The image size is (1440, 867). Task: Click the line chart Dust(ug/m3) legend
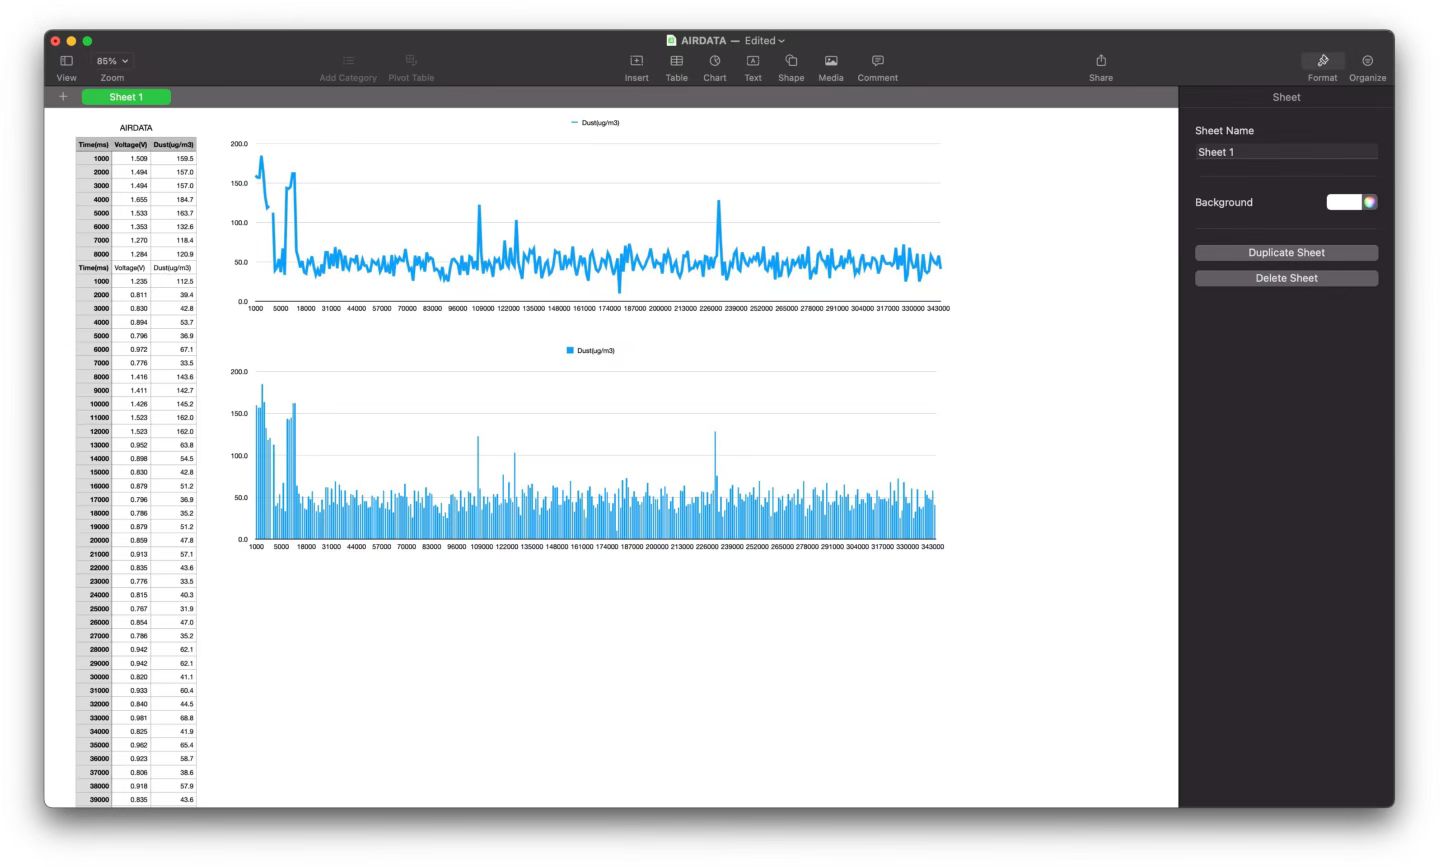(x=595, y=123)
